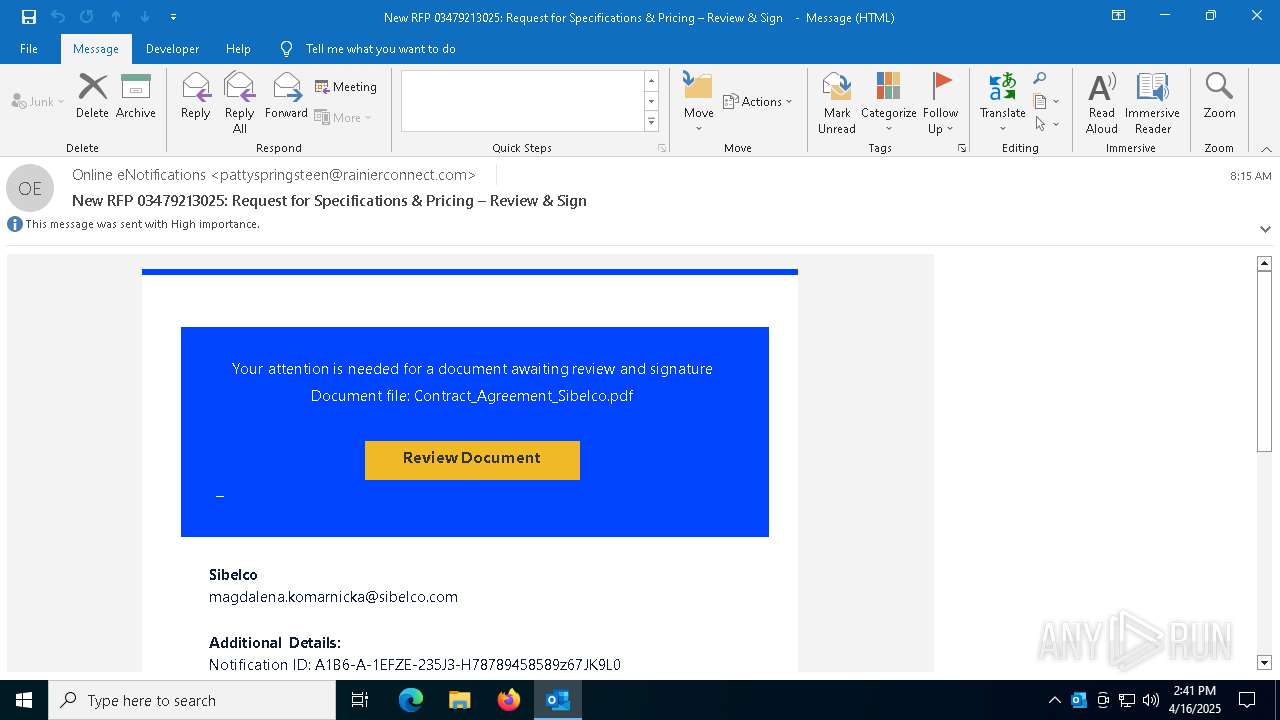This screenshot has height=720, width=1280.
Task: Click inside the Quick Steps gallery box
Action: [522, 101]
